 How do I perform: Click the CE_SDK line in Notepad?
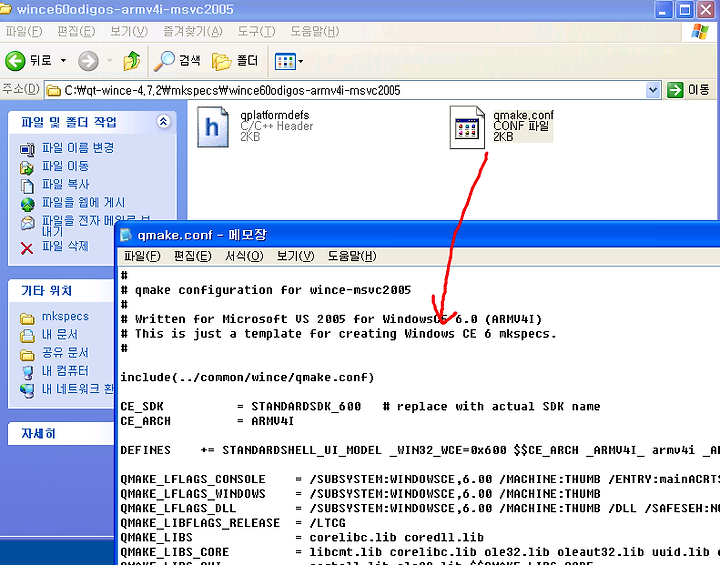[x=360, y=407]
